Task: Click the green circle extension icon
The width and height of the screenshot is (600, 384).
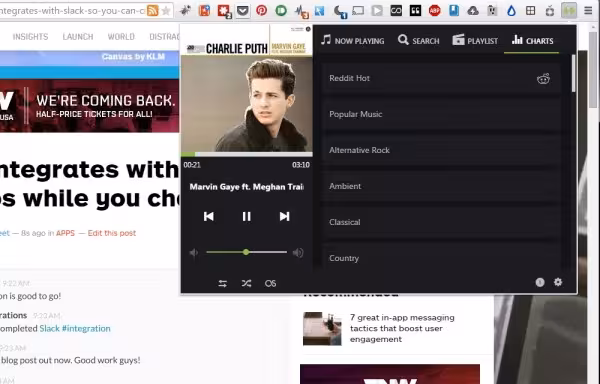Action: 281,10
